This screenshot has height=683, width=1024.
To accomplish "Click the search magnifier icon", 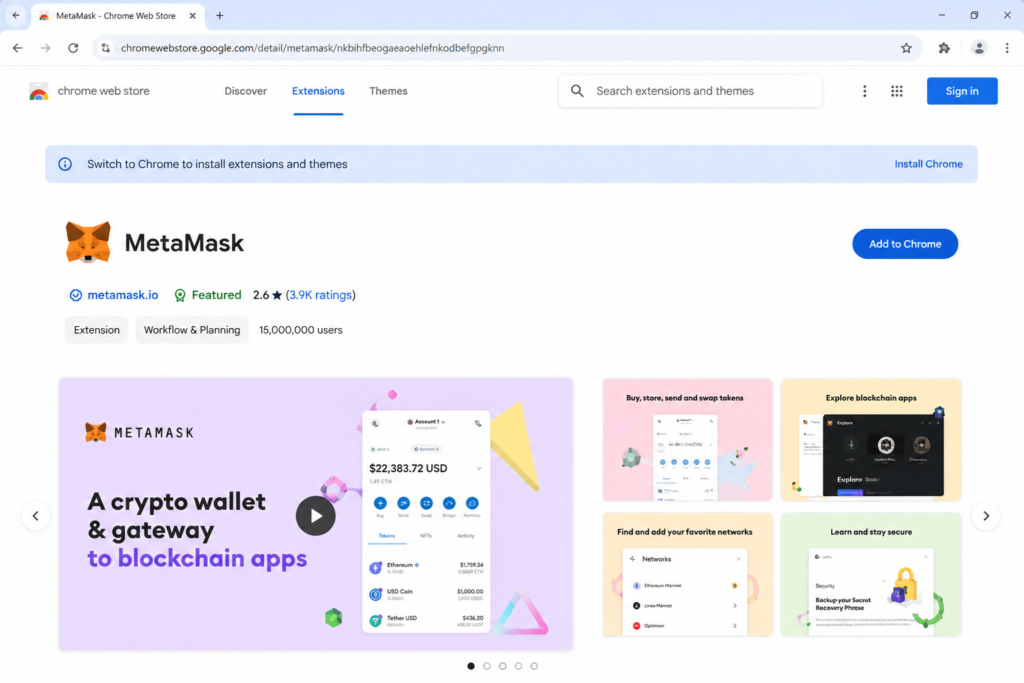I will click(x=577, y=91).
